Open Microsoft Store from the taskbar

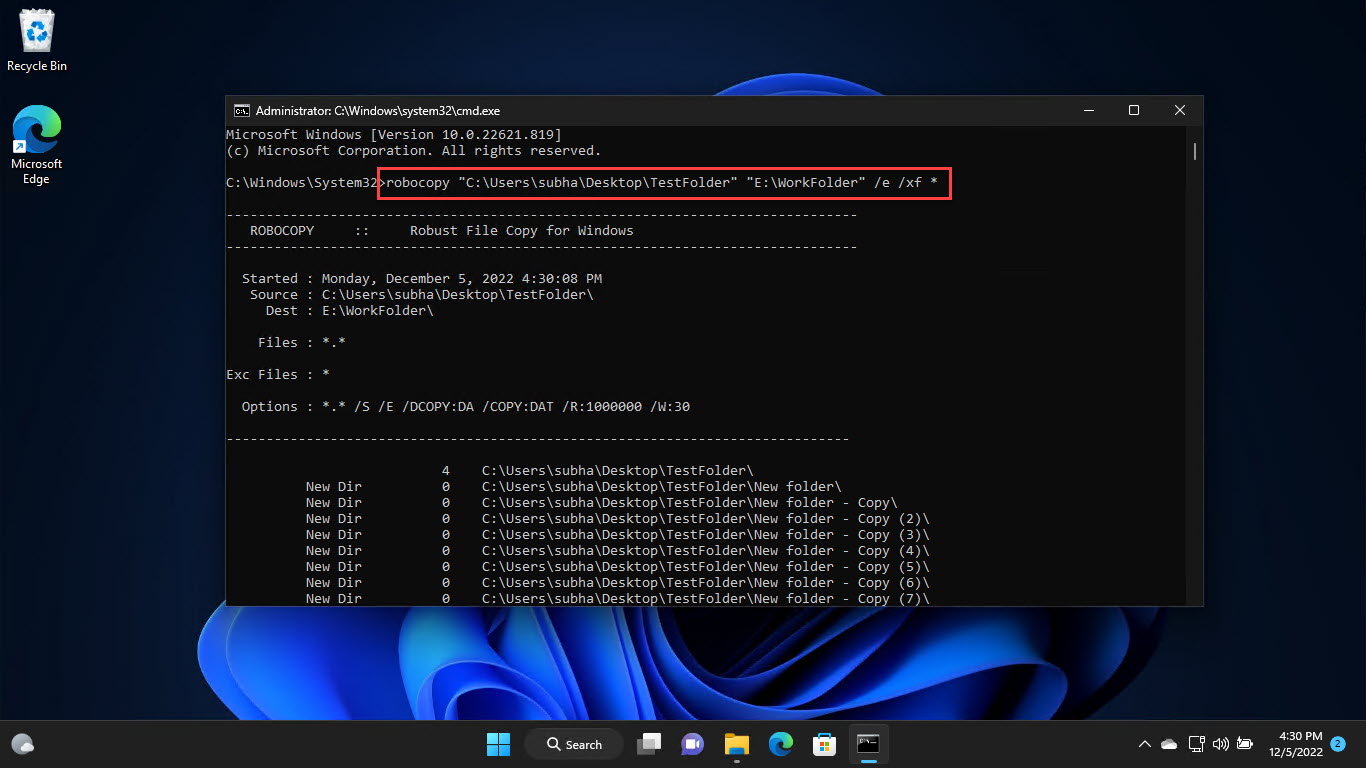coord(825,744)
